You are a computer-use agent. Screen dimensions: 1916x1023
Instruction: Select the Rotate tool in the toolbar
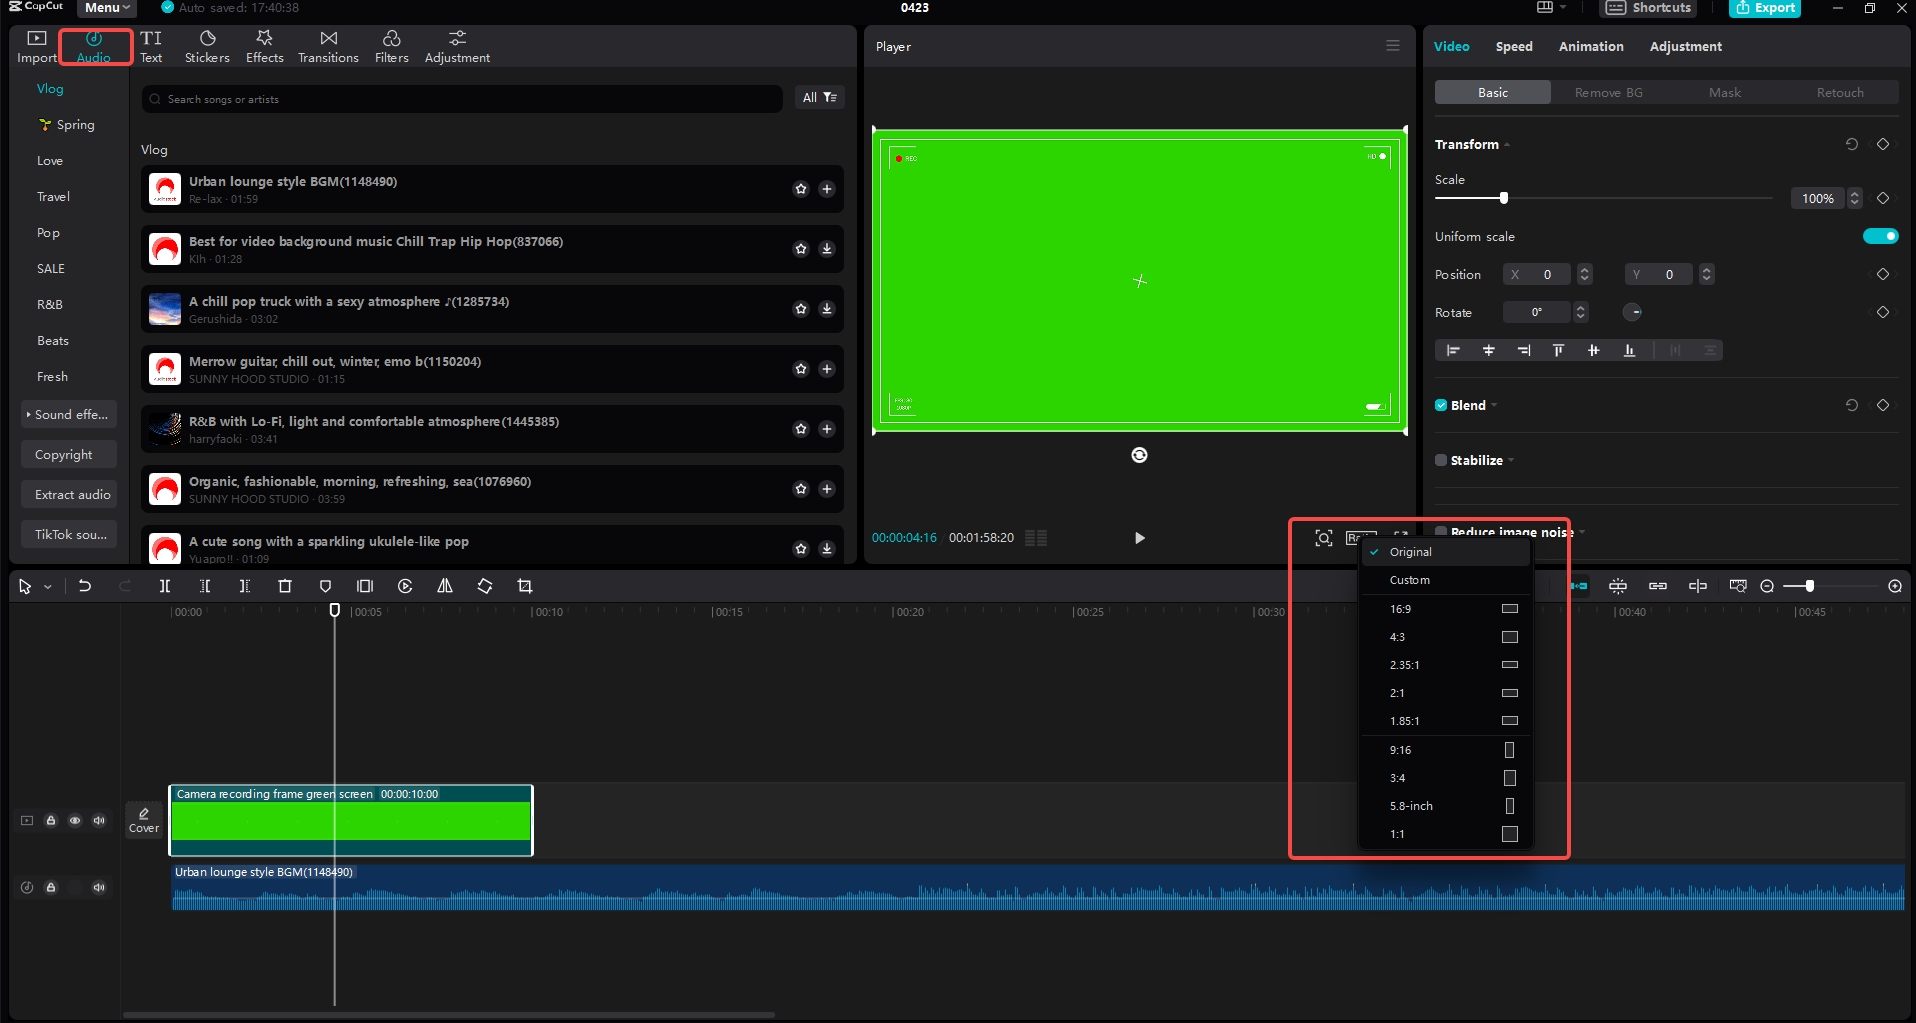484,586
